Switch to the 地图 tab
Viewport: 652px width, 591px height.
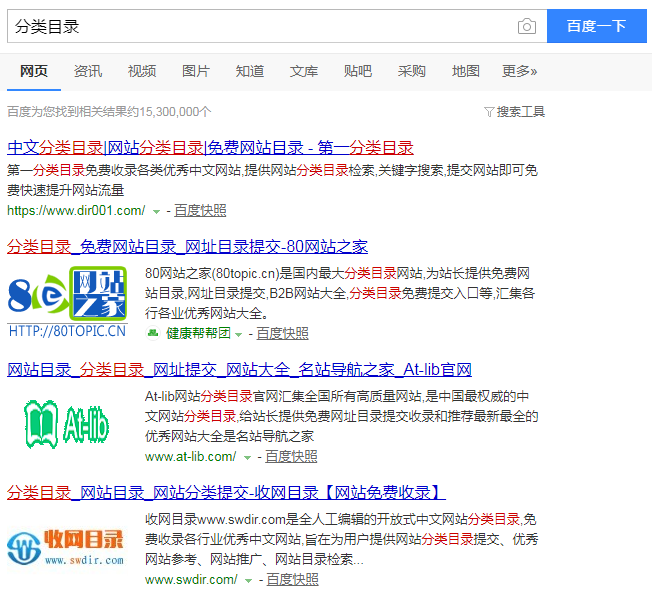466,71
